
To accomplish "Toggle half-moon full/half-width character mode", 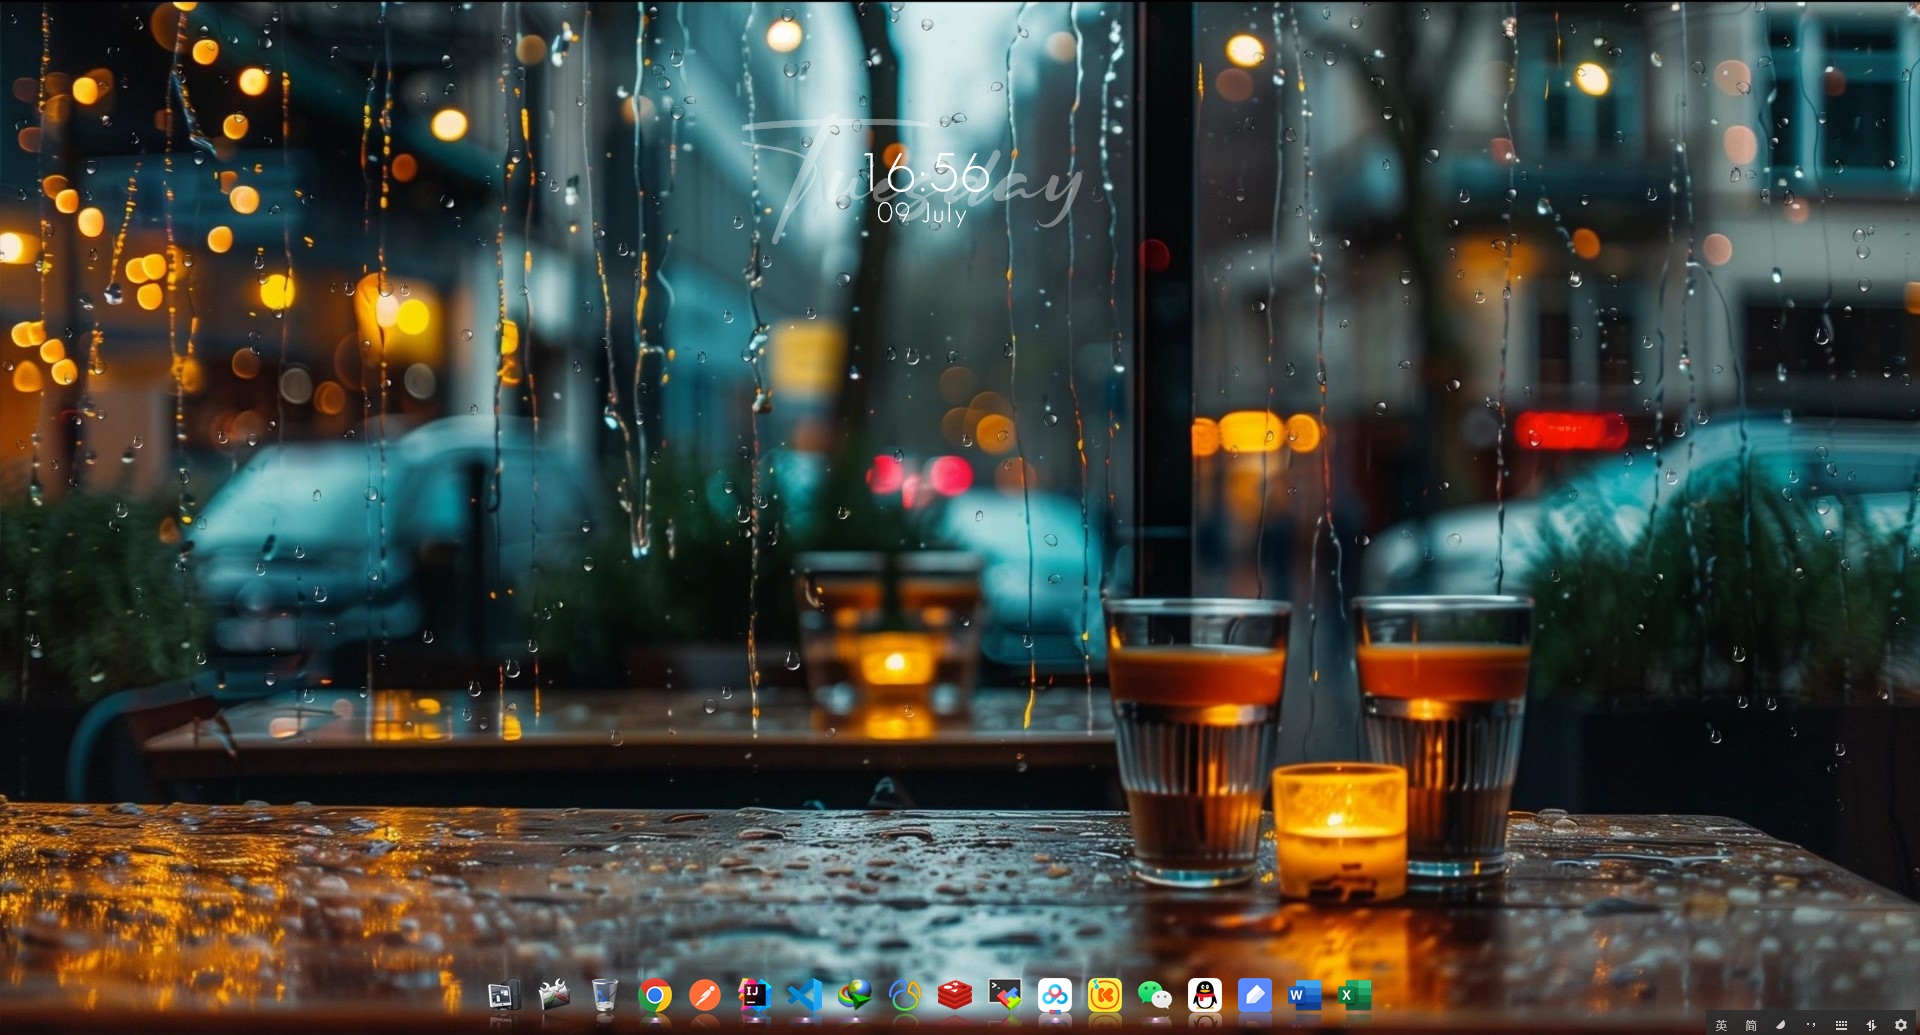I will [1781, 1025].
